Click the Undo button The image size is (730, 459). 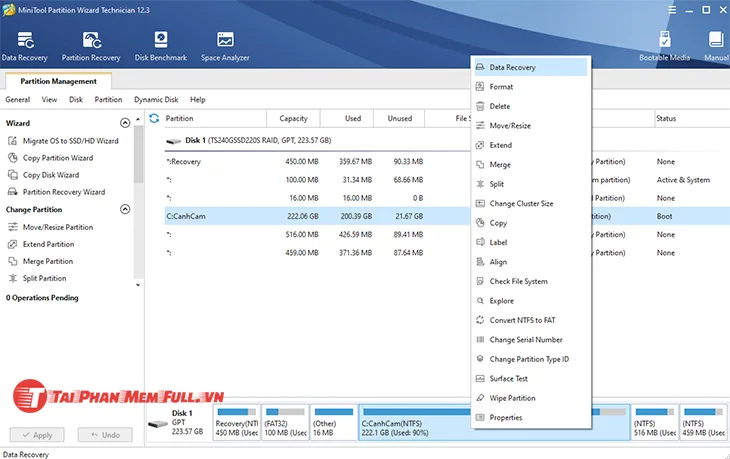[x=105, y=435]
